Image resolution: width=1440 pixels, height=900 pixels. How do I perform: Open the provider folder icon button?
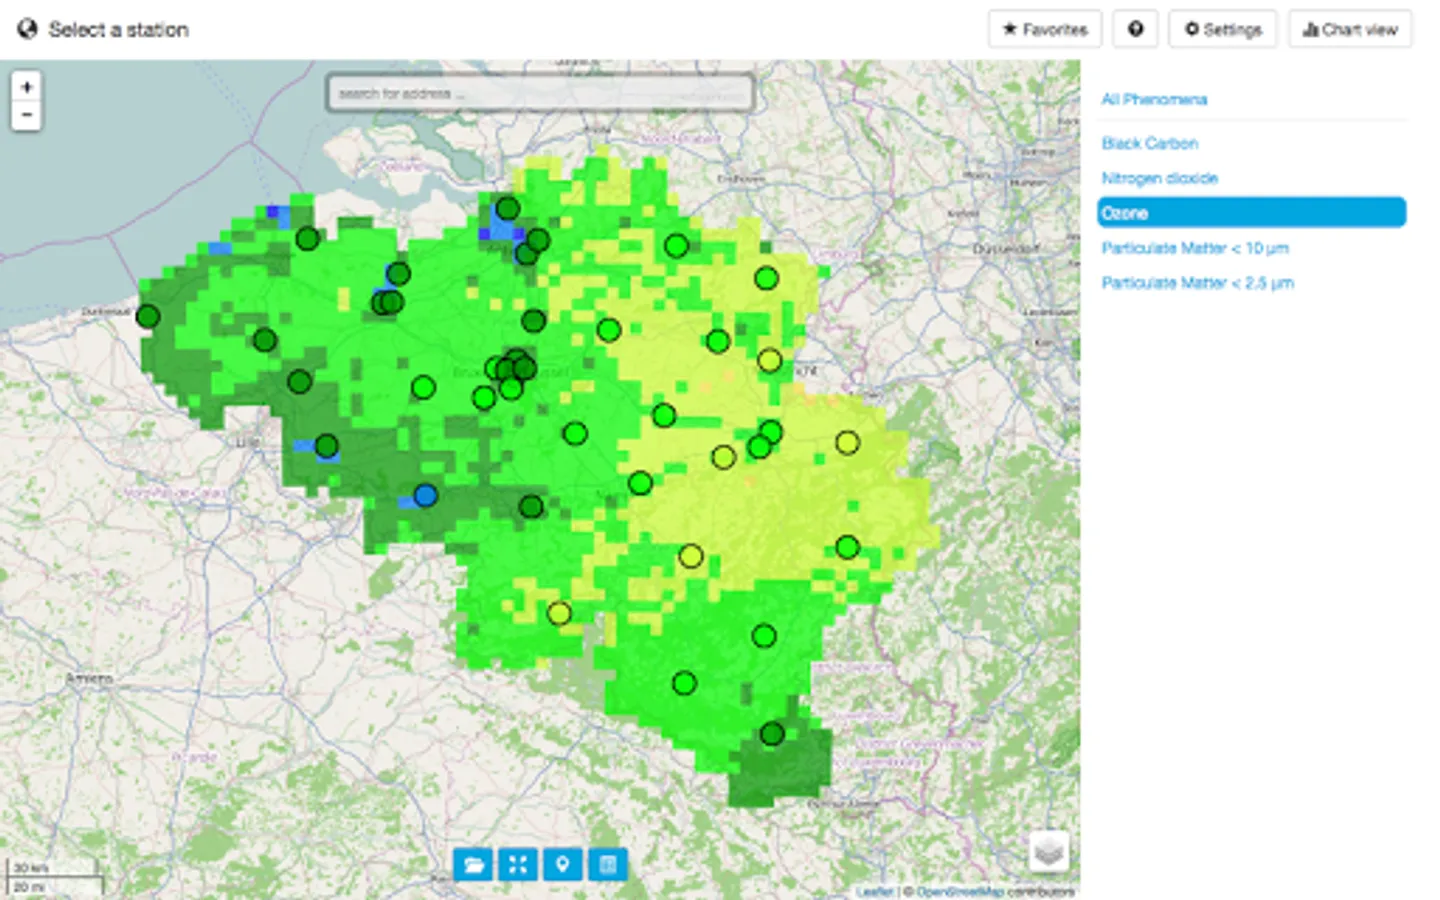click(x=473, y=864)
